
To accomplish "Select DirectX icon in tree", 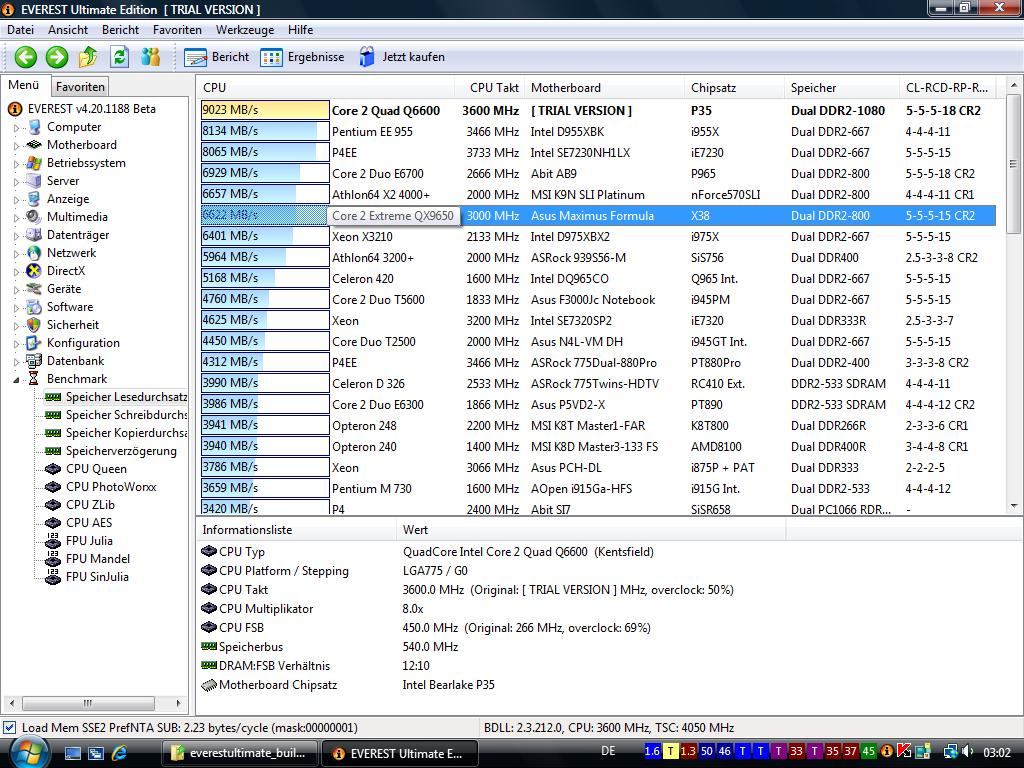I will pyautogui.click(x=34, y=271).
